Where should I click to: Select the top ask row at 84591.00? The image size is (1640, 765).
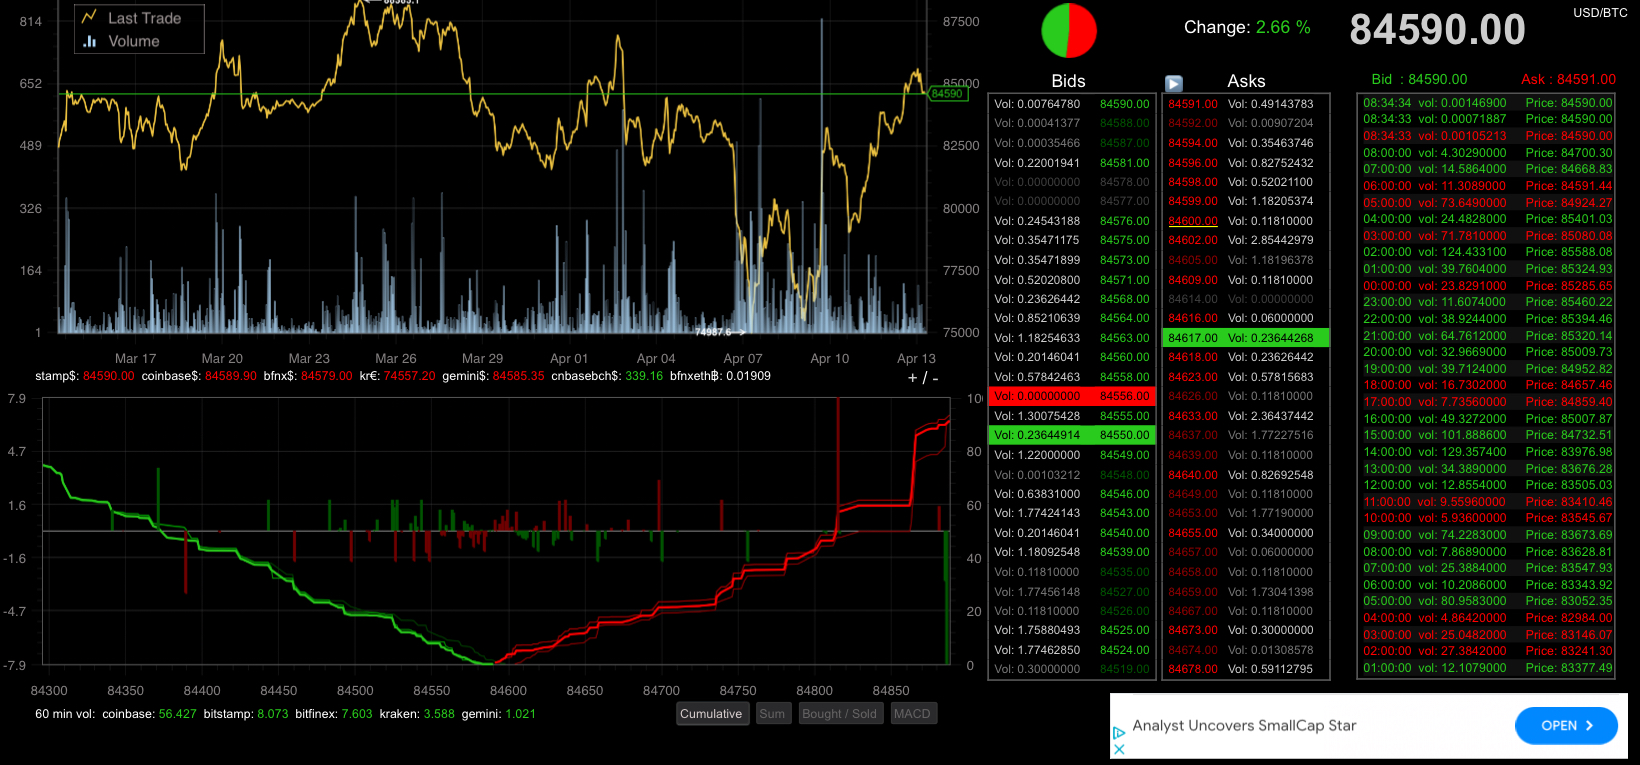(1246, 104)
